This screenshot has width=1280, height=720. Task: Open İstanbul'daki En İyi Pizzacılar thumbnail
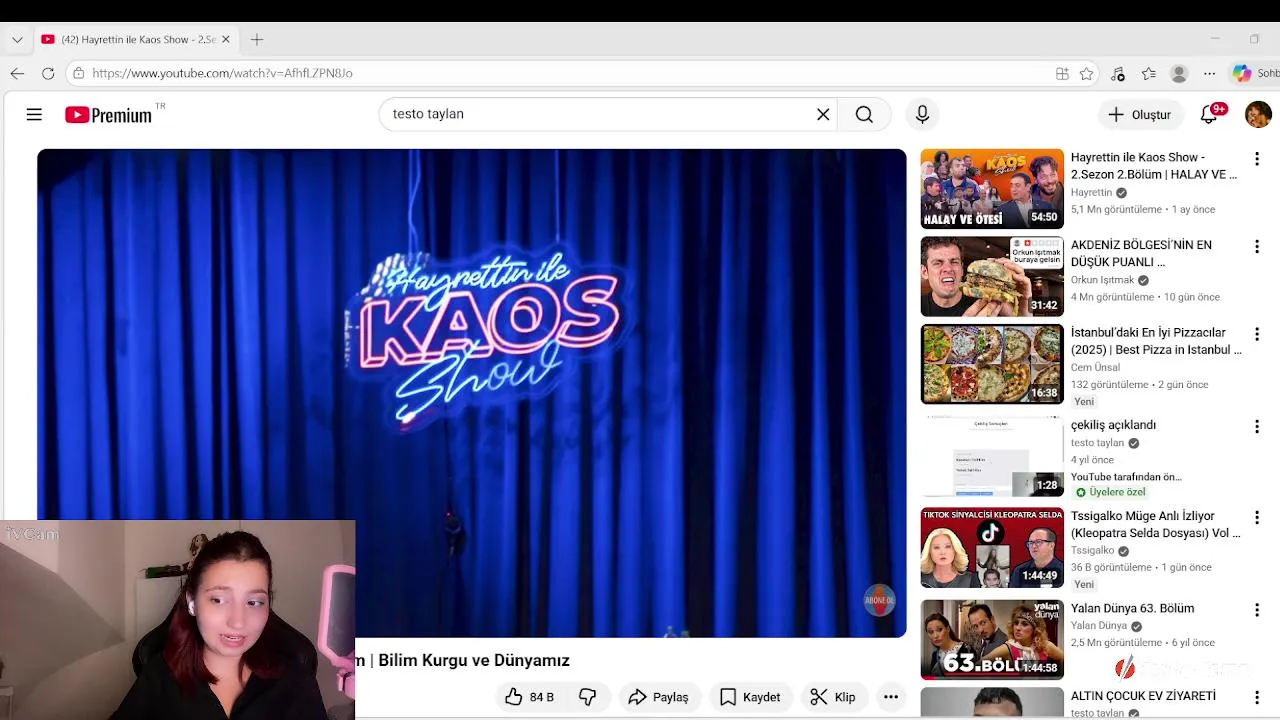click(992, 364)
